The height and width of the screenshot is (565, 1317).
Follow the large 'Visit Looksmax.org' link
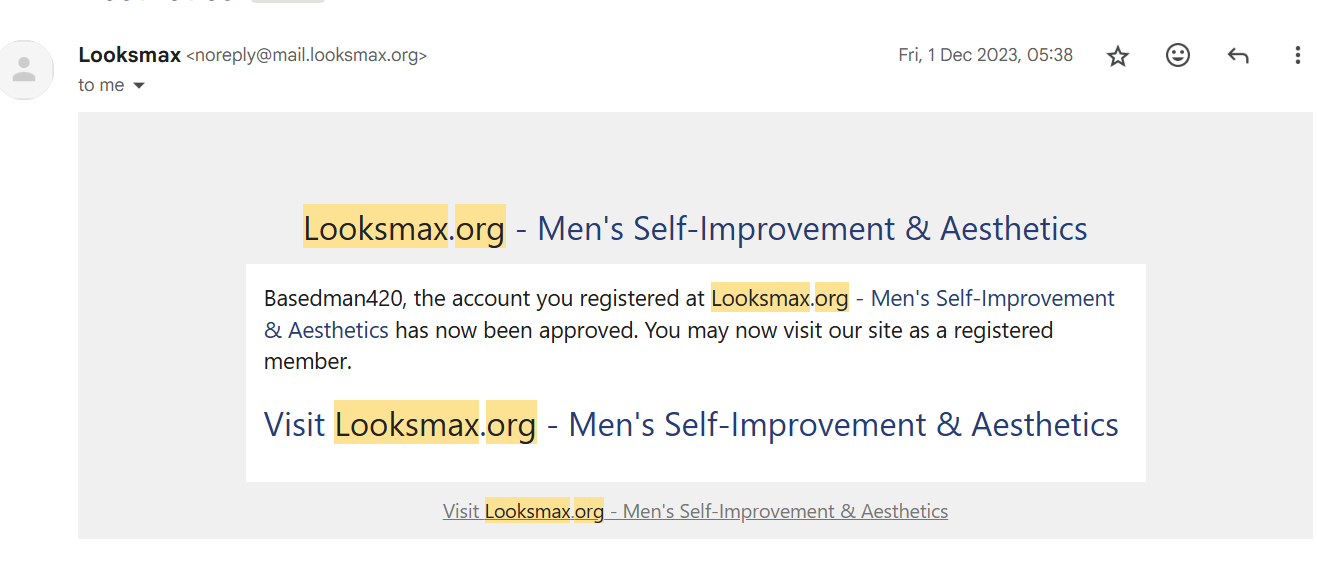[691, 424]
